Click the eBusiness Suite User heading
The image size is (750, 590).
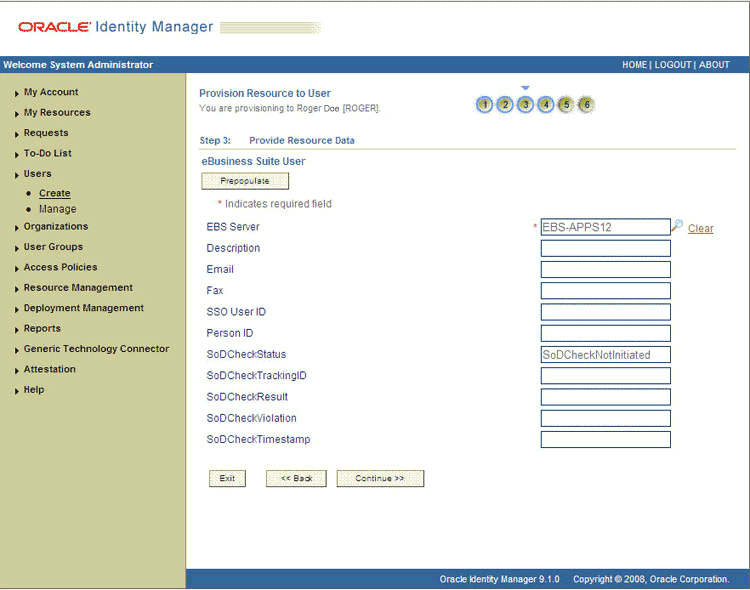(253, 161)
